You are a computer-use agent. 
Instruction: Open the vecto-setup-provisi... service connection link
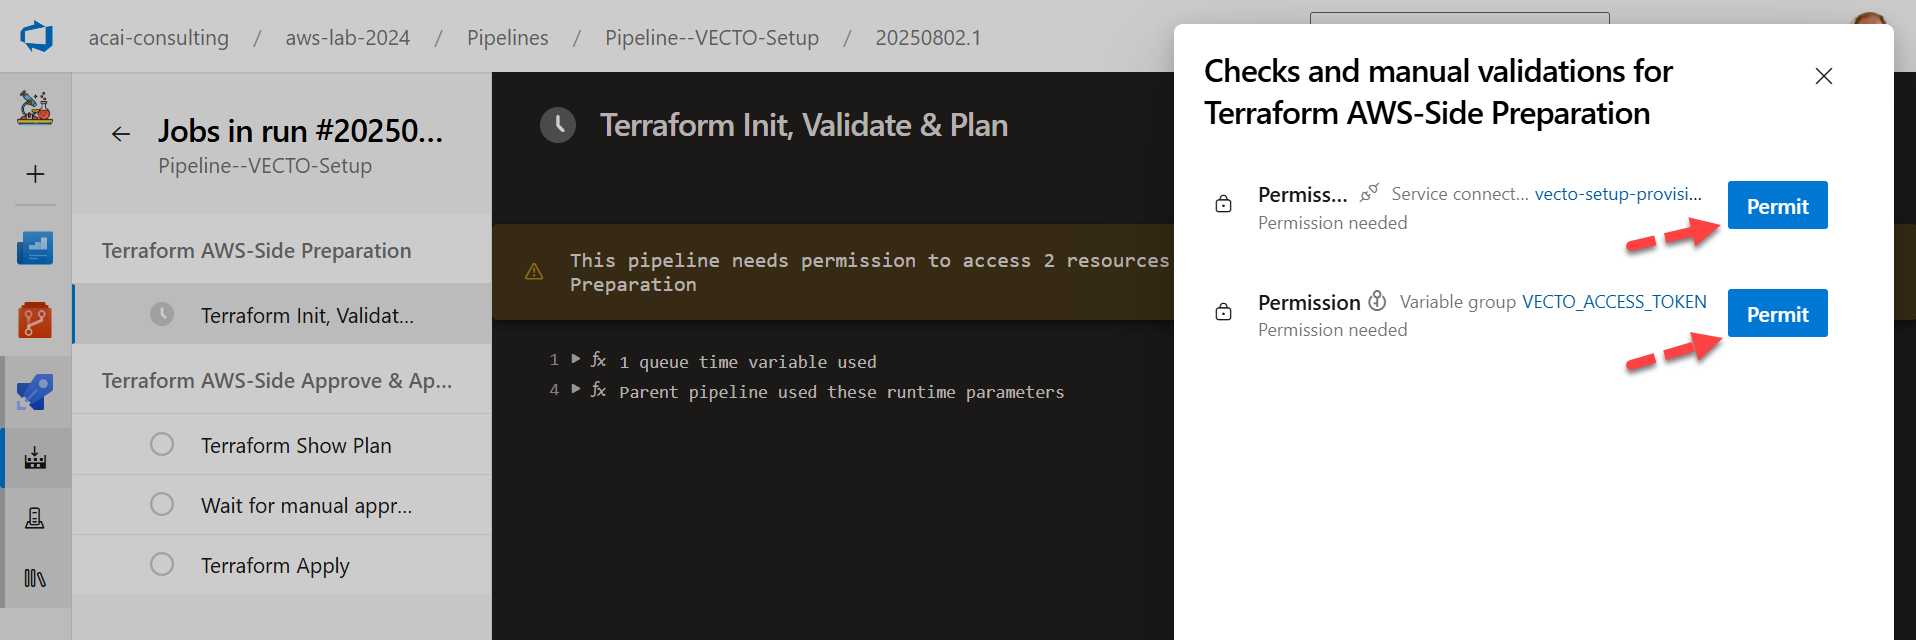1618,194
